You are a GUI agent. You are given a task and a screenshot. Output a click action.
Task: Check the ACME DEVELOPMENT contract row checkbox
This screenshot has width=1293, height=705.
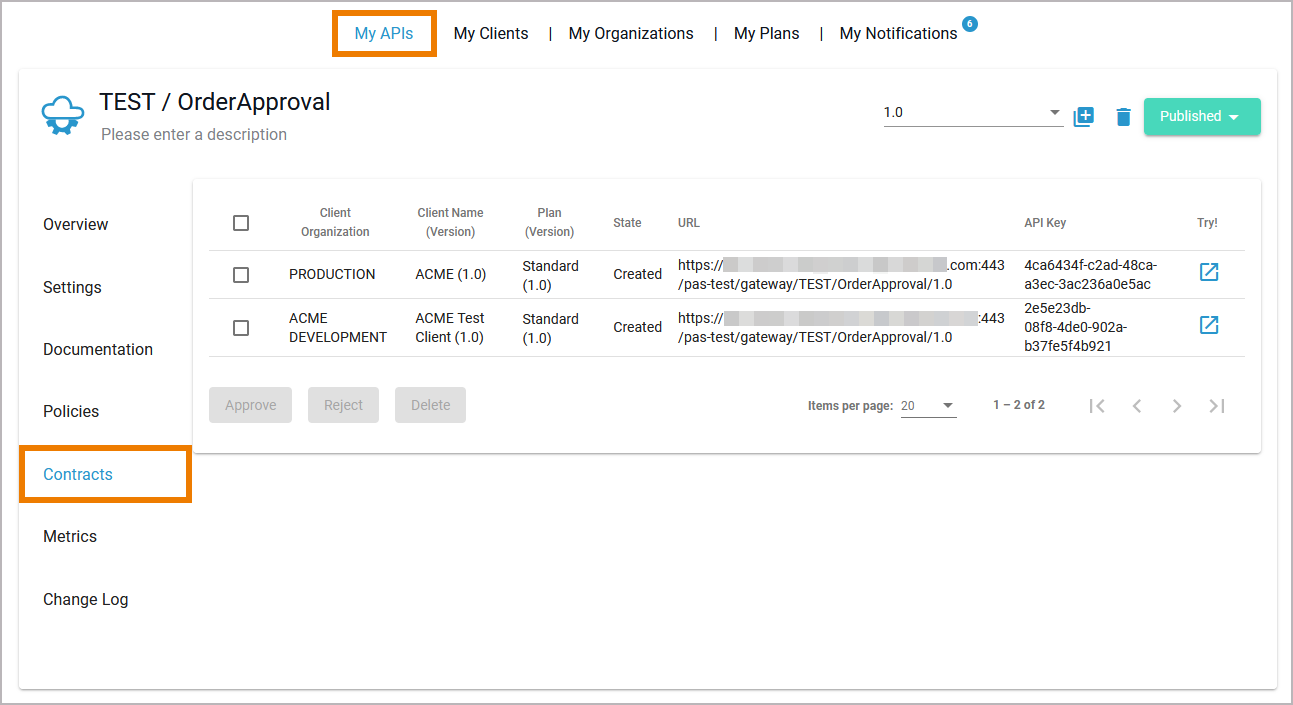coord(240,326)
